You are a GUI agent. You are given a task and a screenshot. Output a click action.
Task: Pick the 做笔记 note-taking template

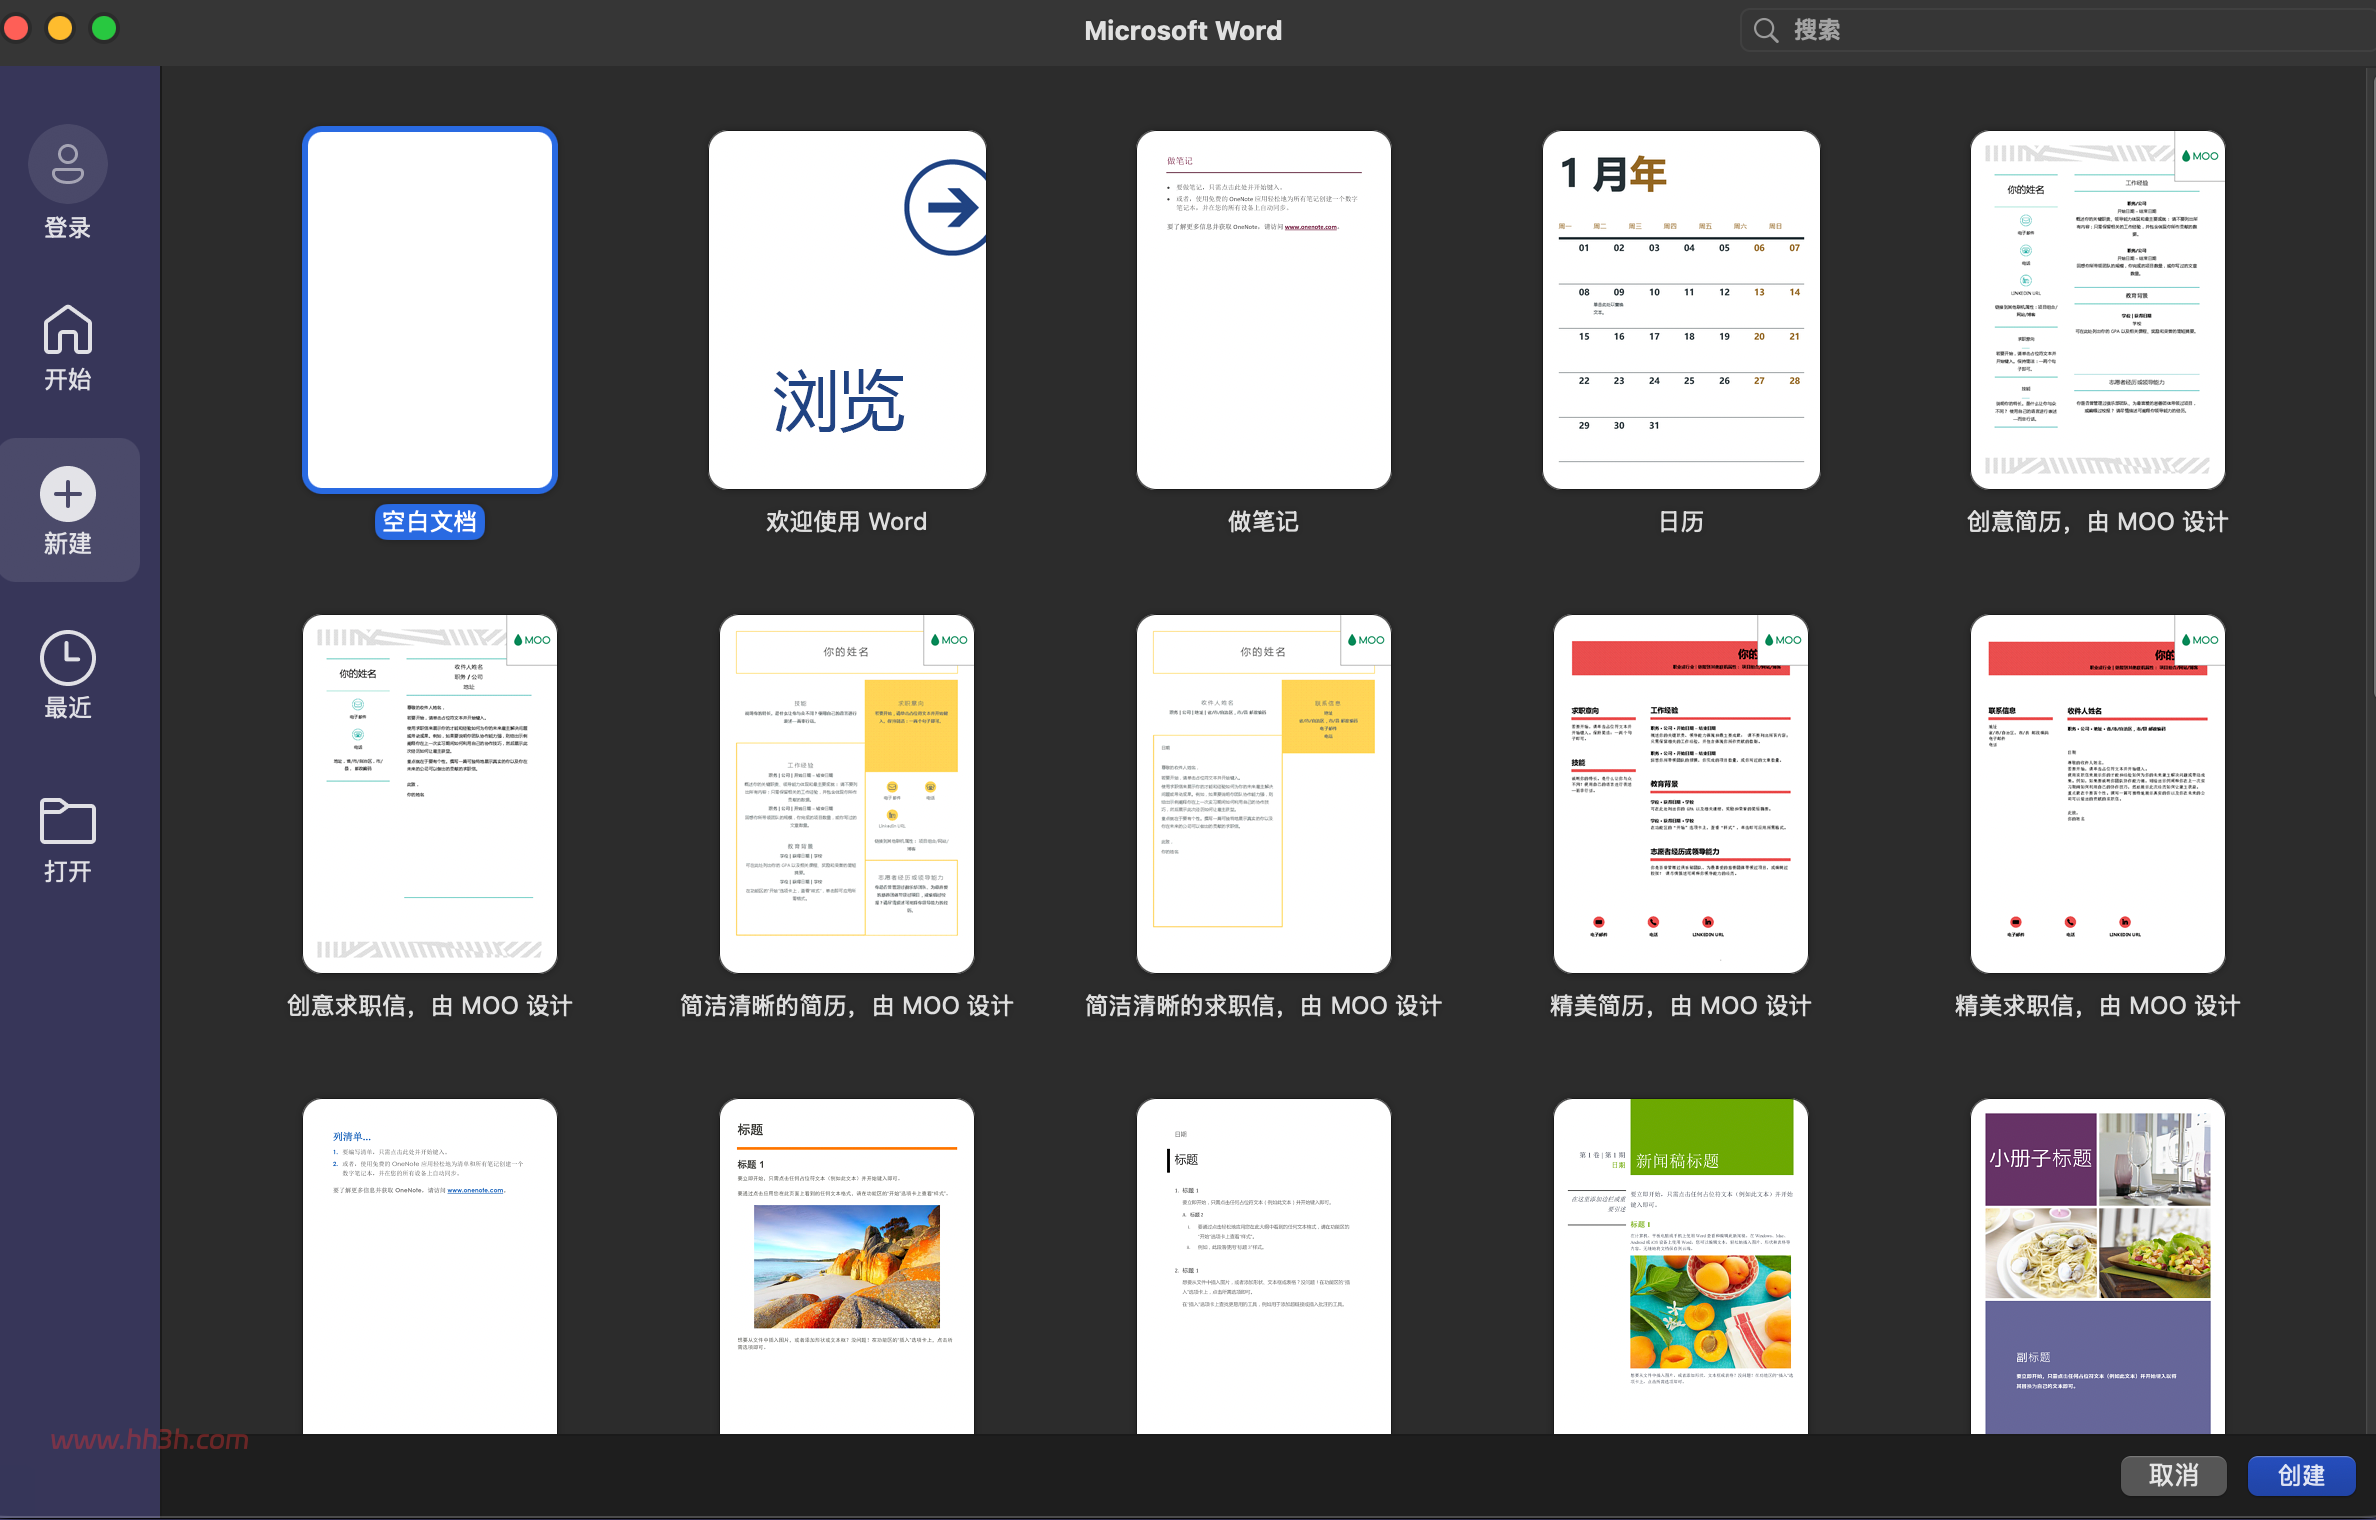pyautogui.click(x=1264, y=310)
